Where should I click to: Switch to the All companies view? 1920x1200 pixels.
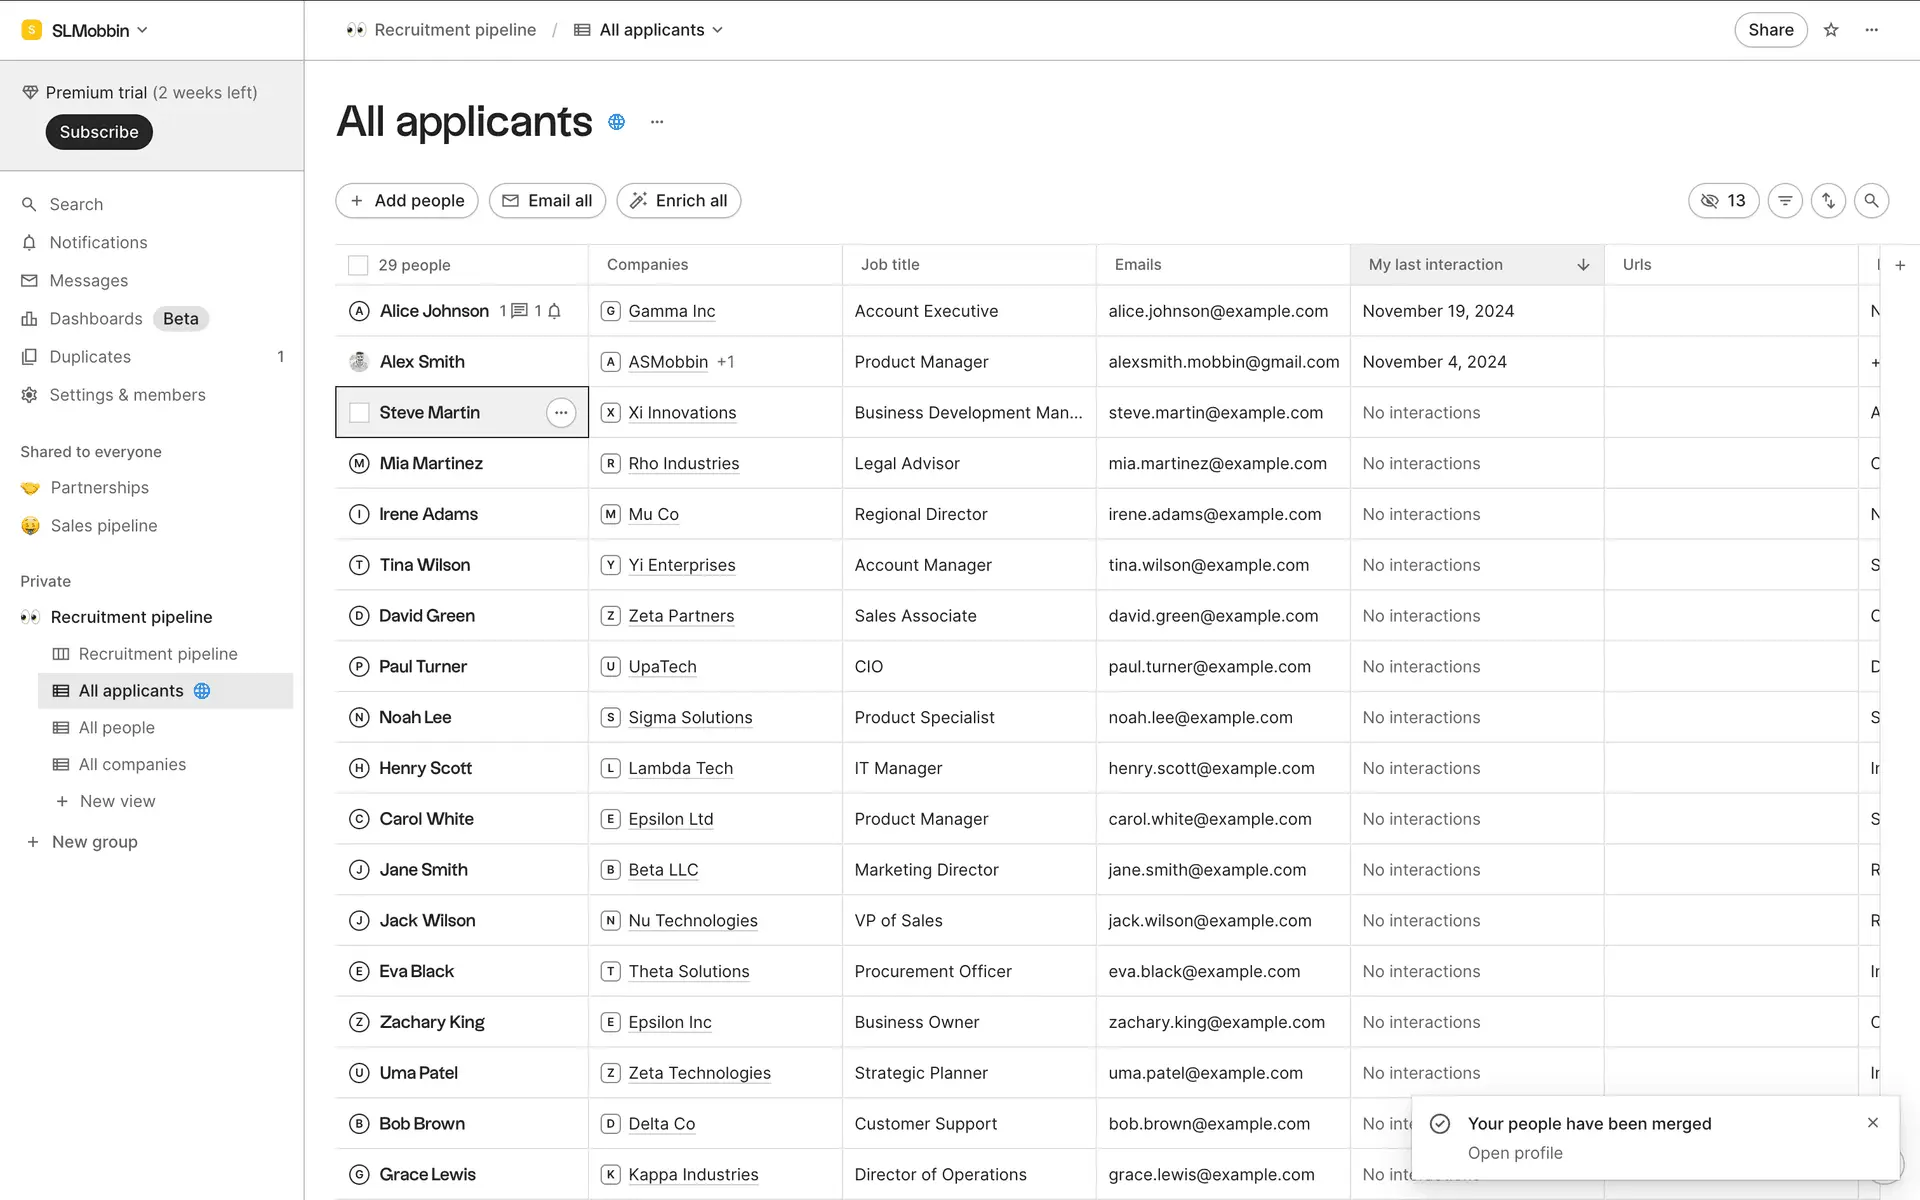coord(132,765)
